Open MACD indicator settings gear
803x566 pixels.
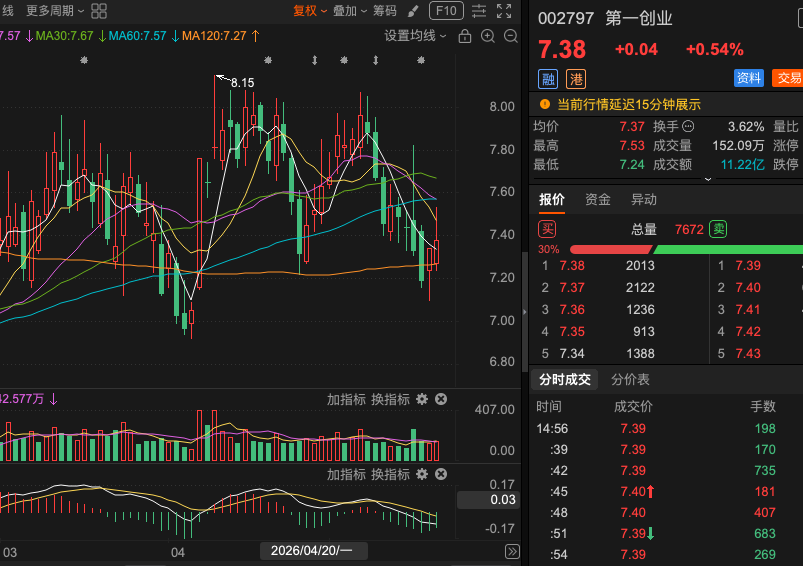(x=421, y=474)
